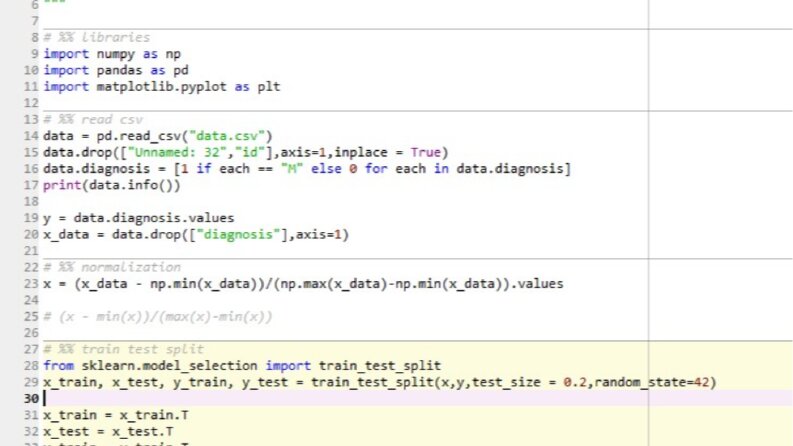The image size is (793, 446).
Task: Click the pd.read_csv("data.csv") line
Action: click(x=158, y=136)
